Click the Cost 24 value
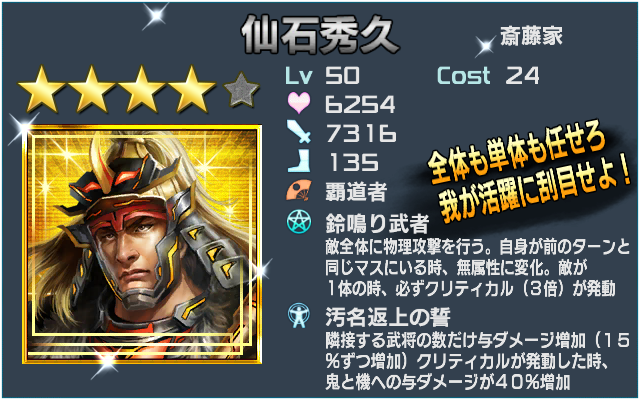640x400 pixels. tap(488, 76)
